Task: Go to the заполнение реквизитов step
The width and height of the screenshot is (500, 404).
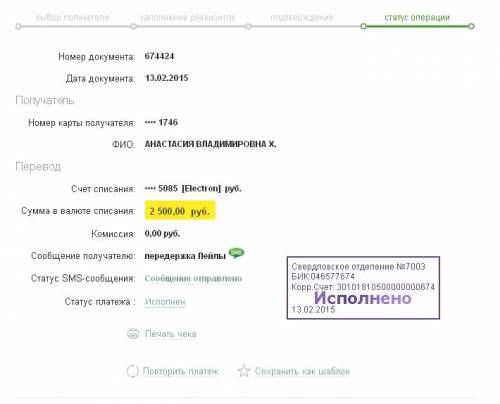Action: pyautogui.click(x=187, y=17)
